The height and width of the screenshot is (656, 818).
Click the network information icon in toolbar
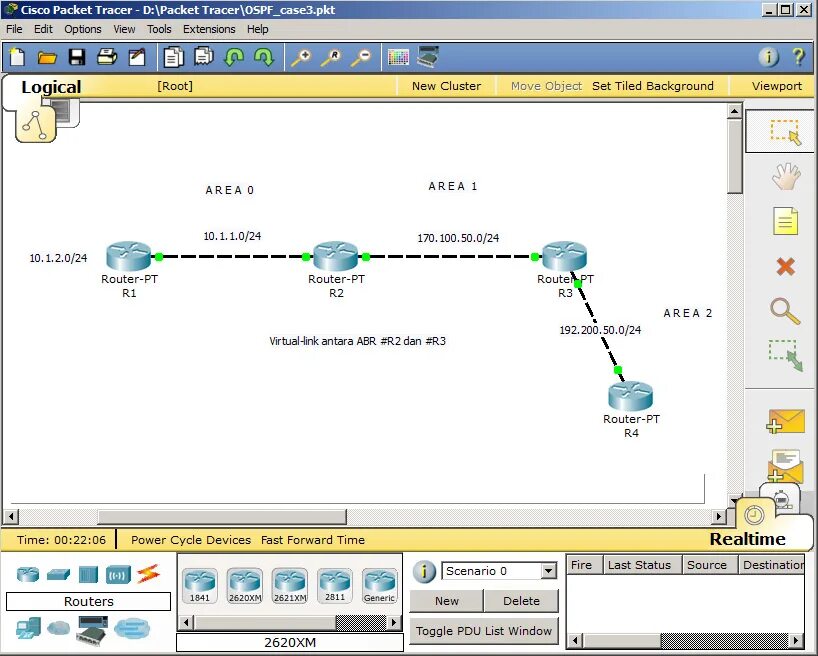pos(768,56)
